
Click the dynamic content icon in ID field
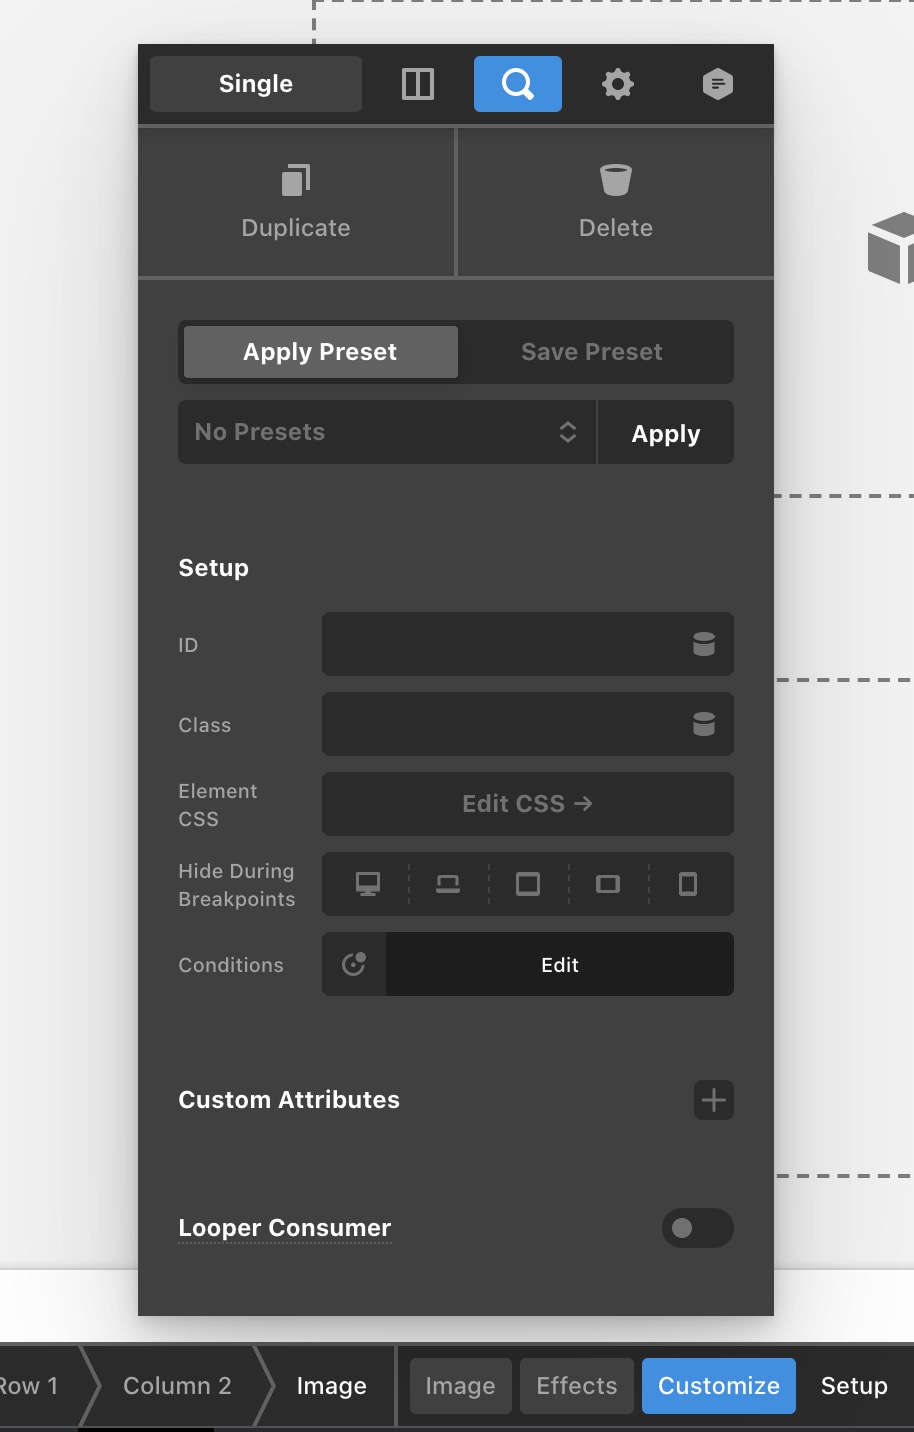[704, 644]
